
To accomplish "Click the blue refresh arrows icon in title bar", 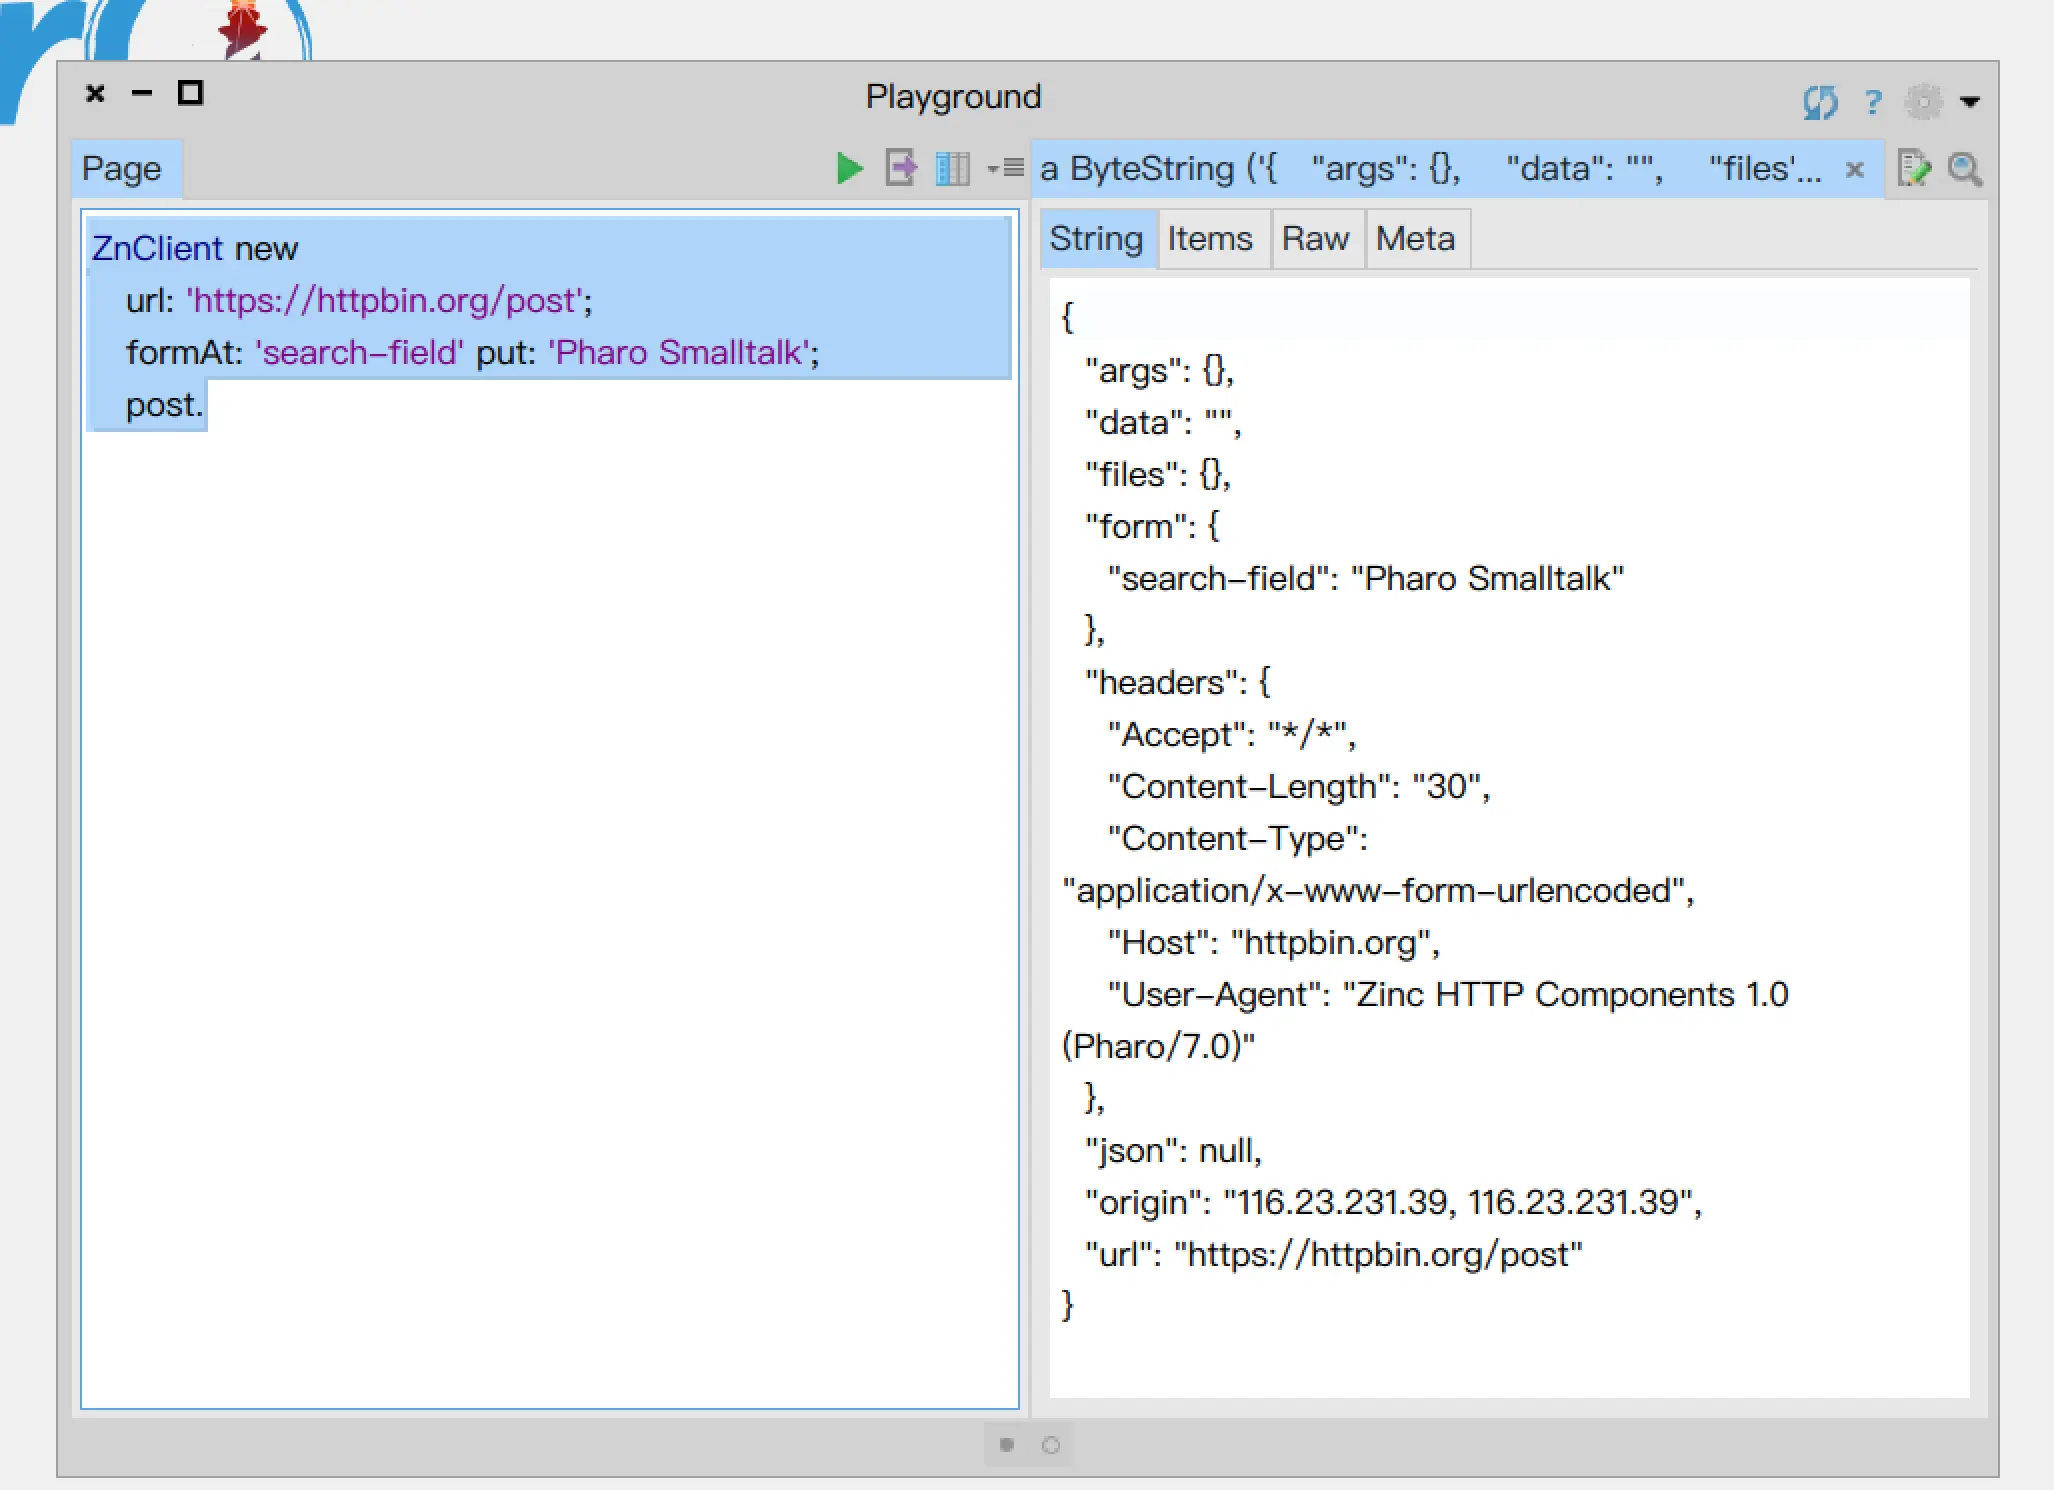I will 1820,101.
